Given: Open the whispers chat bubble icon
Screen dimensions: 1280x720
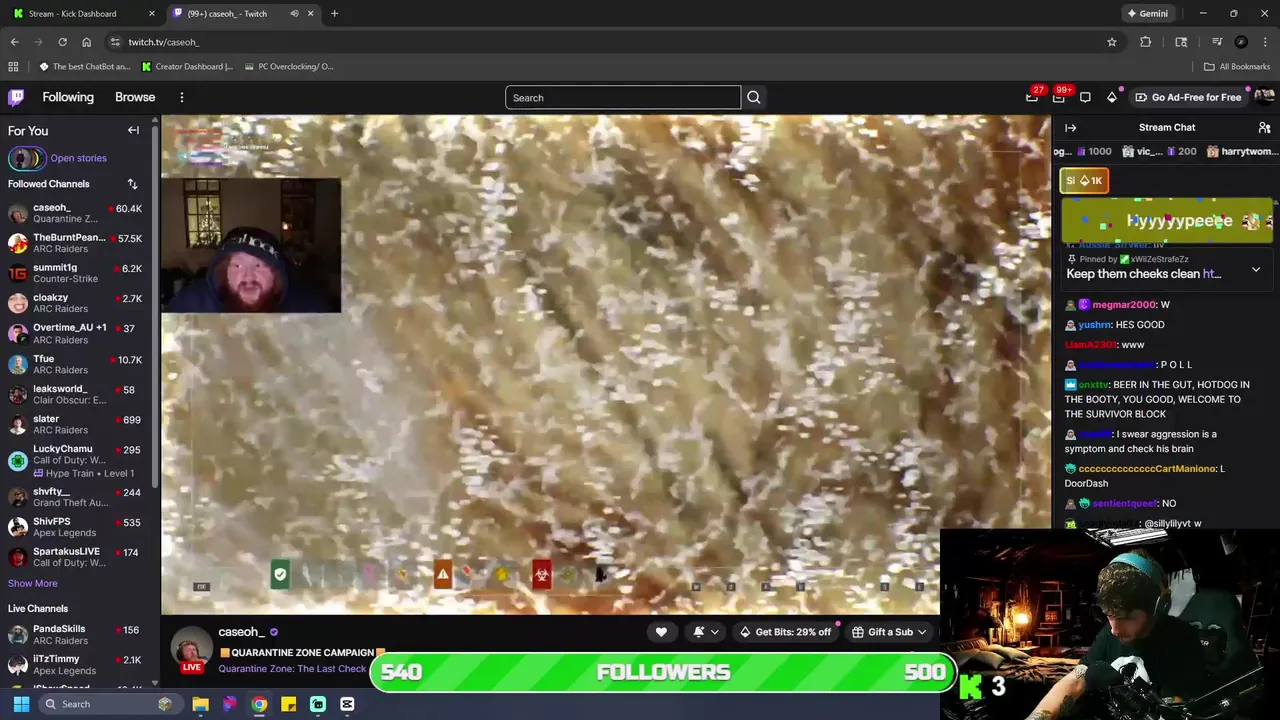Looking at the screenshot, I should point(1085,97).
